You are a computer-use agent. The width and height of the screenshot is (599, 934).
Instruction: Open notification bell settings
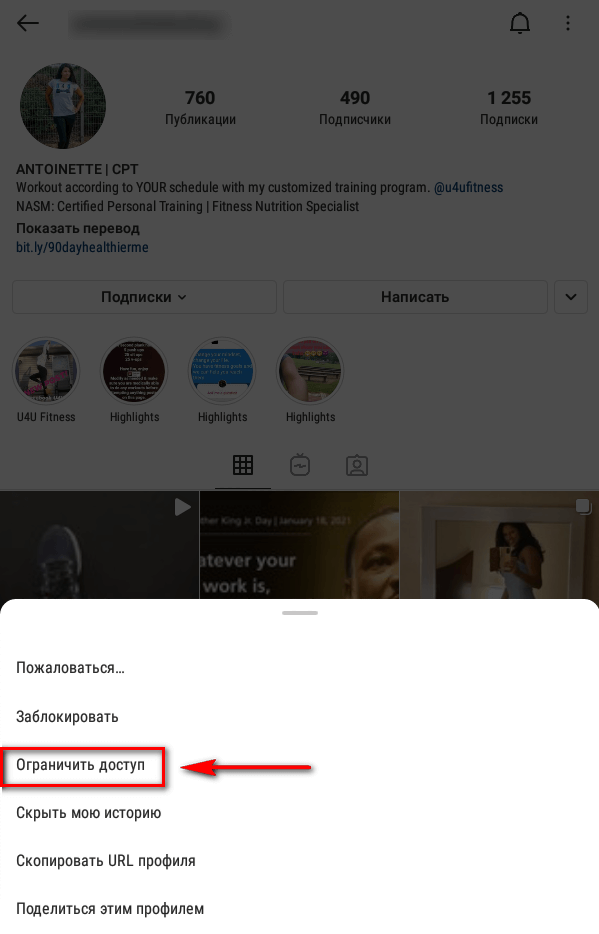[x=520, y=23]
